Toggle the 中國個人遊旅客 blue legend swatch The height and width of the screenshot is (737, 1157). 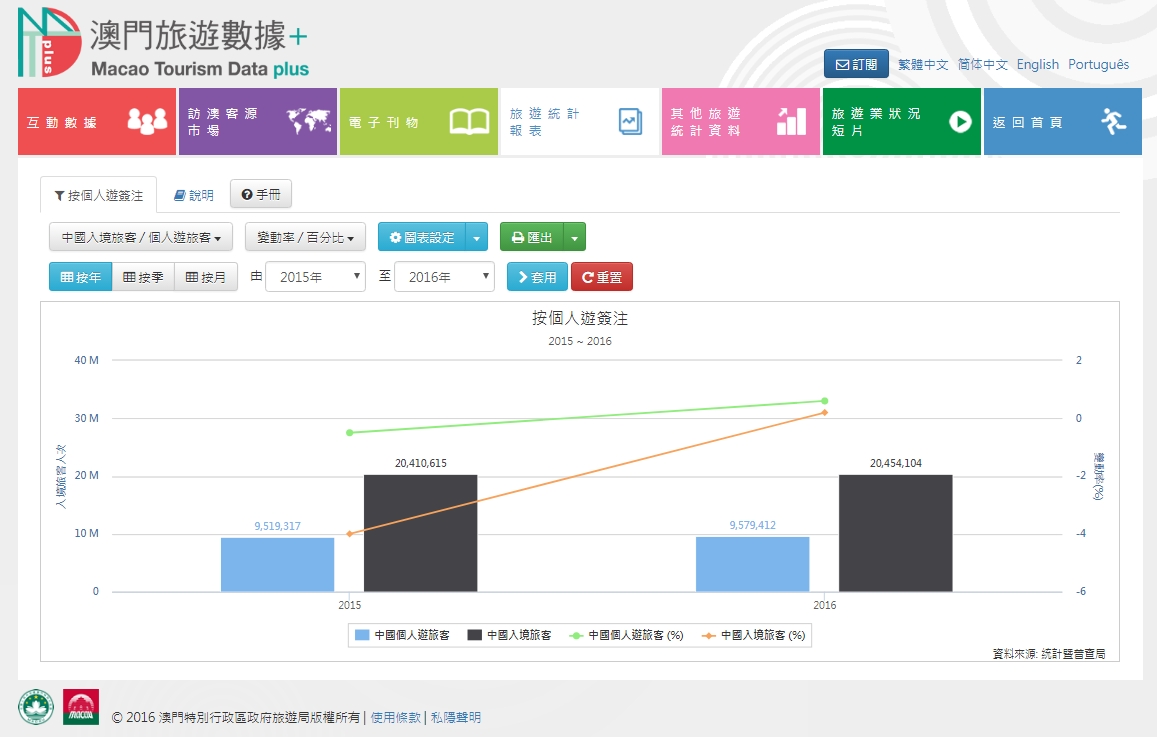coord(361,635)
